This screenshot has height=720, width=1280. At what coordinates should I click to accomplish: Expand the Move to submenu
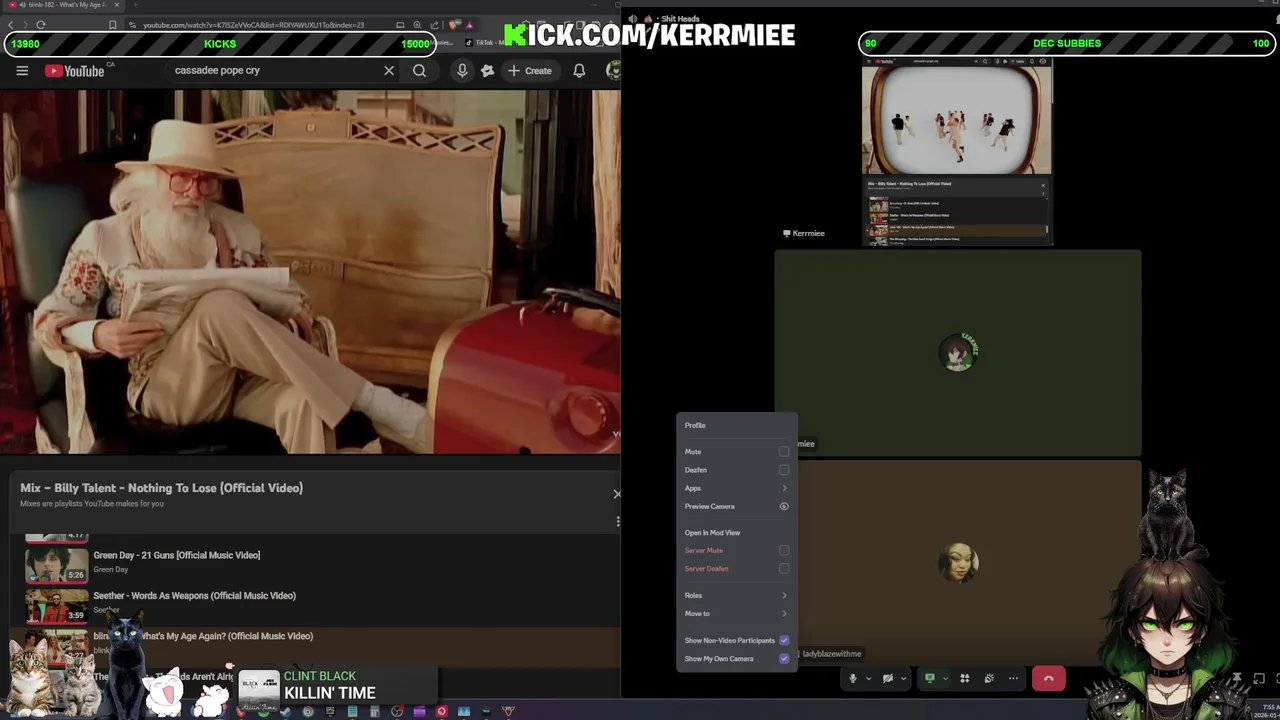(x=736, y=613)
